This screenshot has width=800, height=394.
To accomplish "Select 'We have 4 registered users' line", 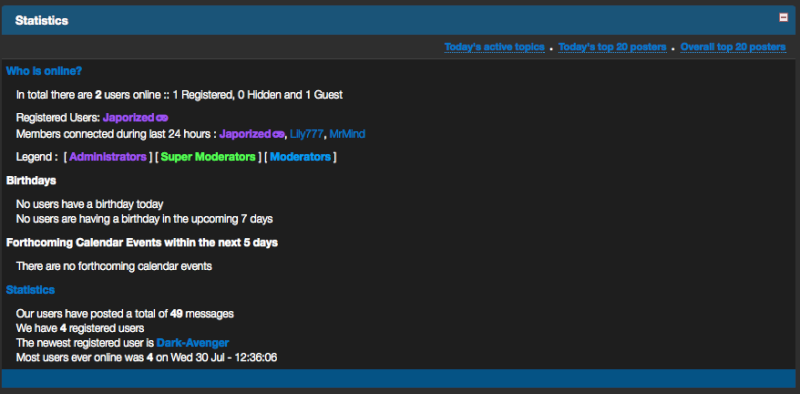I will pyautogui.click(x=80, y=328).
